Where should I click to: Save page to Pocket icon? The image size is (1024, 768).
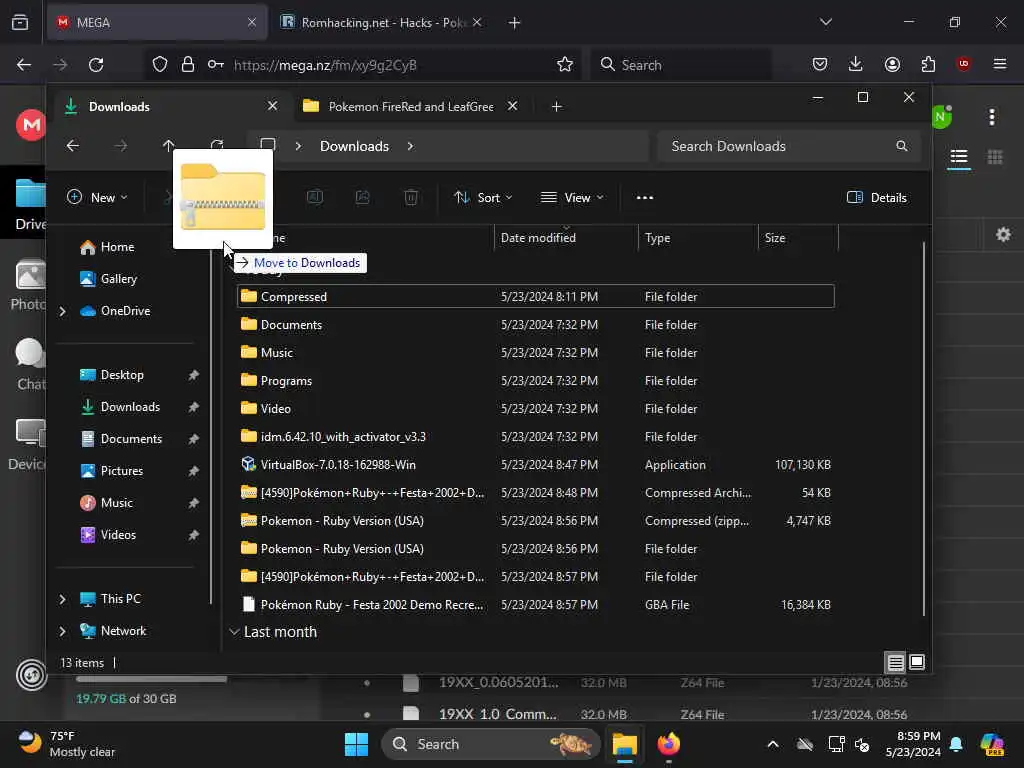pyautogui.click(x=820, y=64)
